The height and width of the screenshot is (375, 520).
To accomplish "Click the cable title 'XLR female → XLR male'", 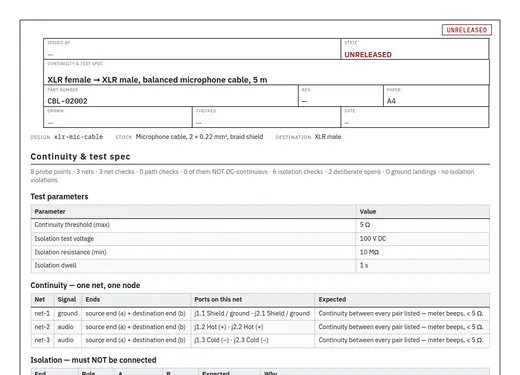I will pos(157,80).
